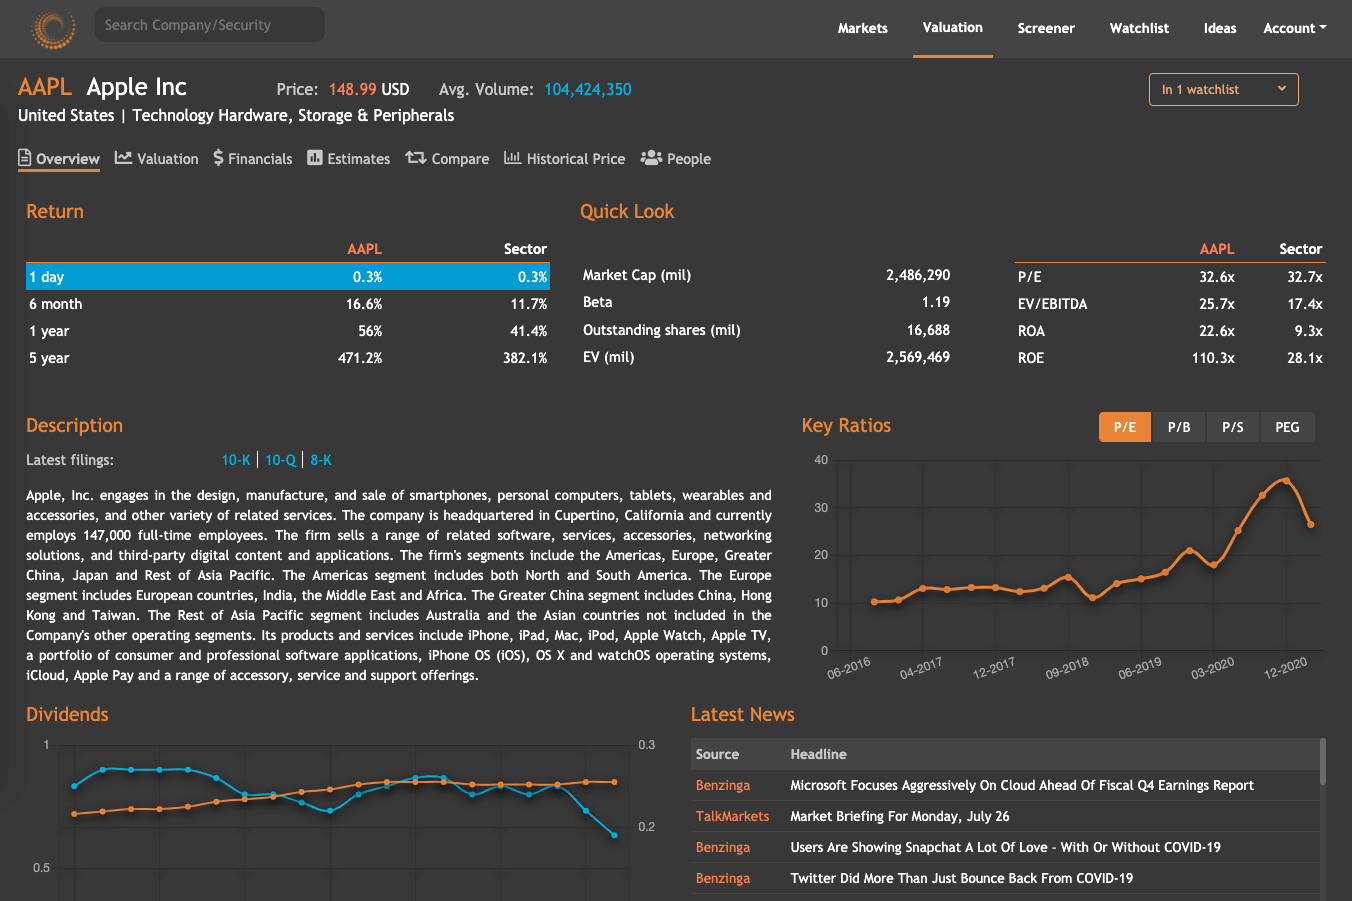Click the last point on the P/E chart

point(1310,524)
